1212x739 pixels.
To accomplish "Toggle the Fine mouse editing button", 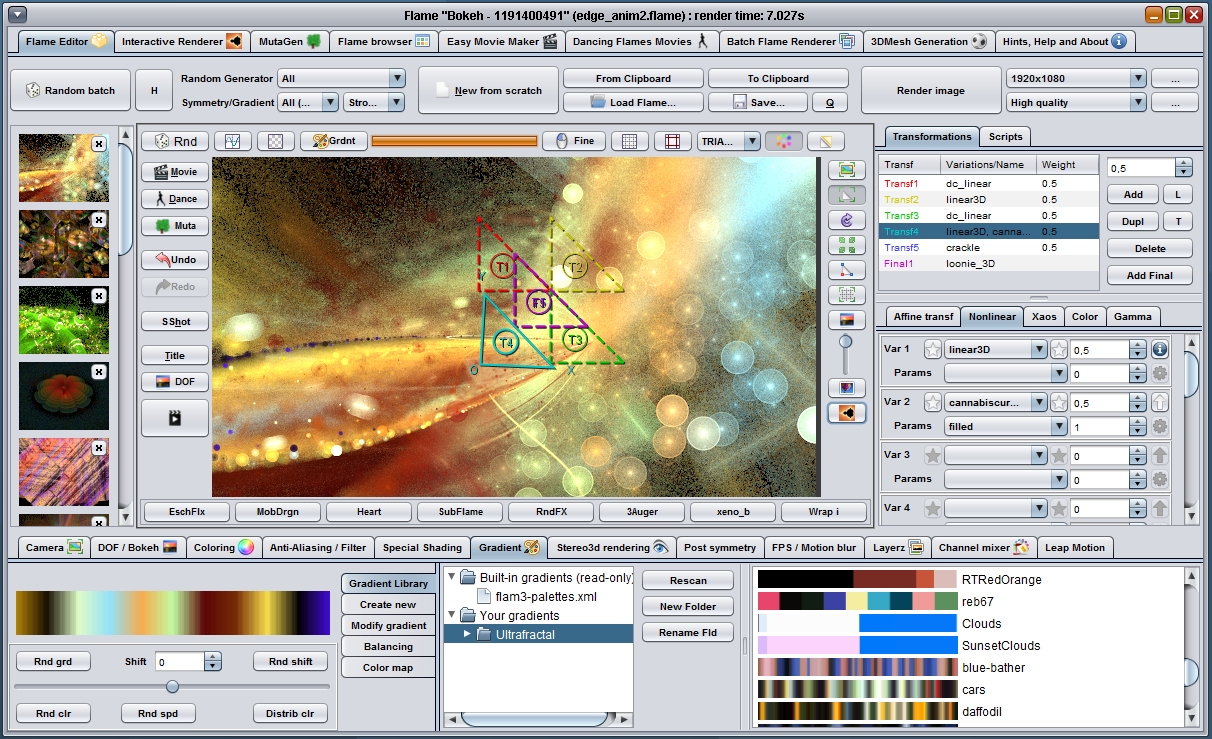I will [574, 141].
